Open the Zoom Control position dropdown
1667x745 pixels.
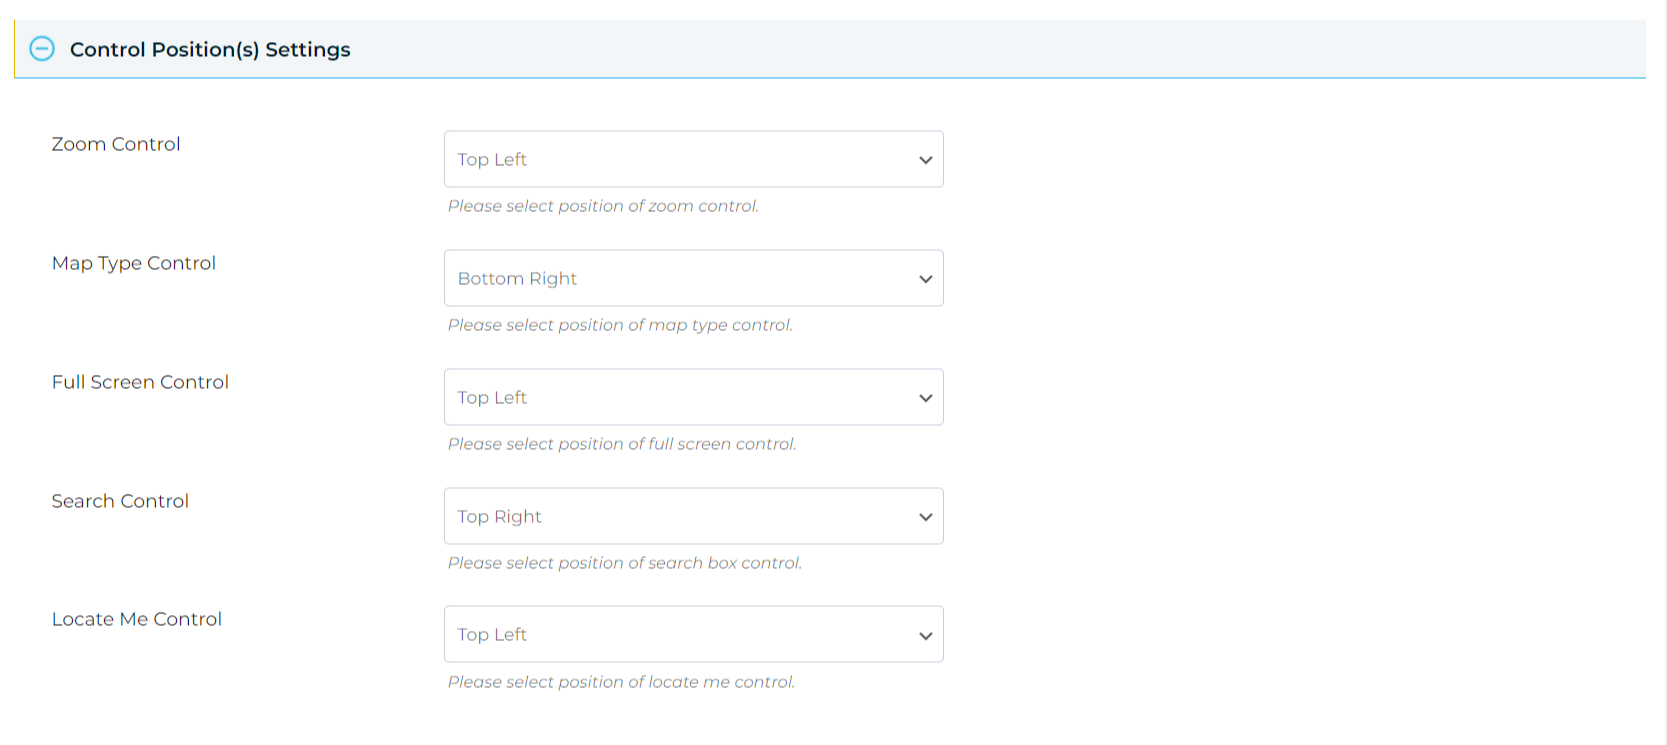coord(693,159)
